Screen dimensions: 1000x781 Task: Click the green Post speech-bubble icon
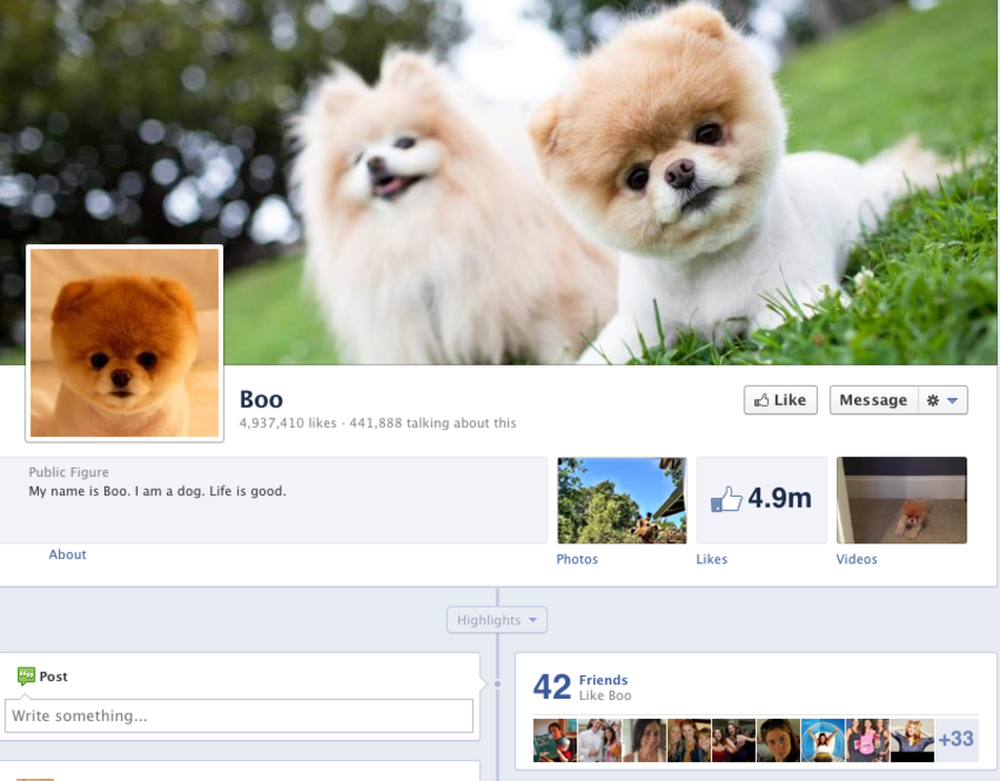coord(26,676)
